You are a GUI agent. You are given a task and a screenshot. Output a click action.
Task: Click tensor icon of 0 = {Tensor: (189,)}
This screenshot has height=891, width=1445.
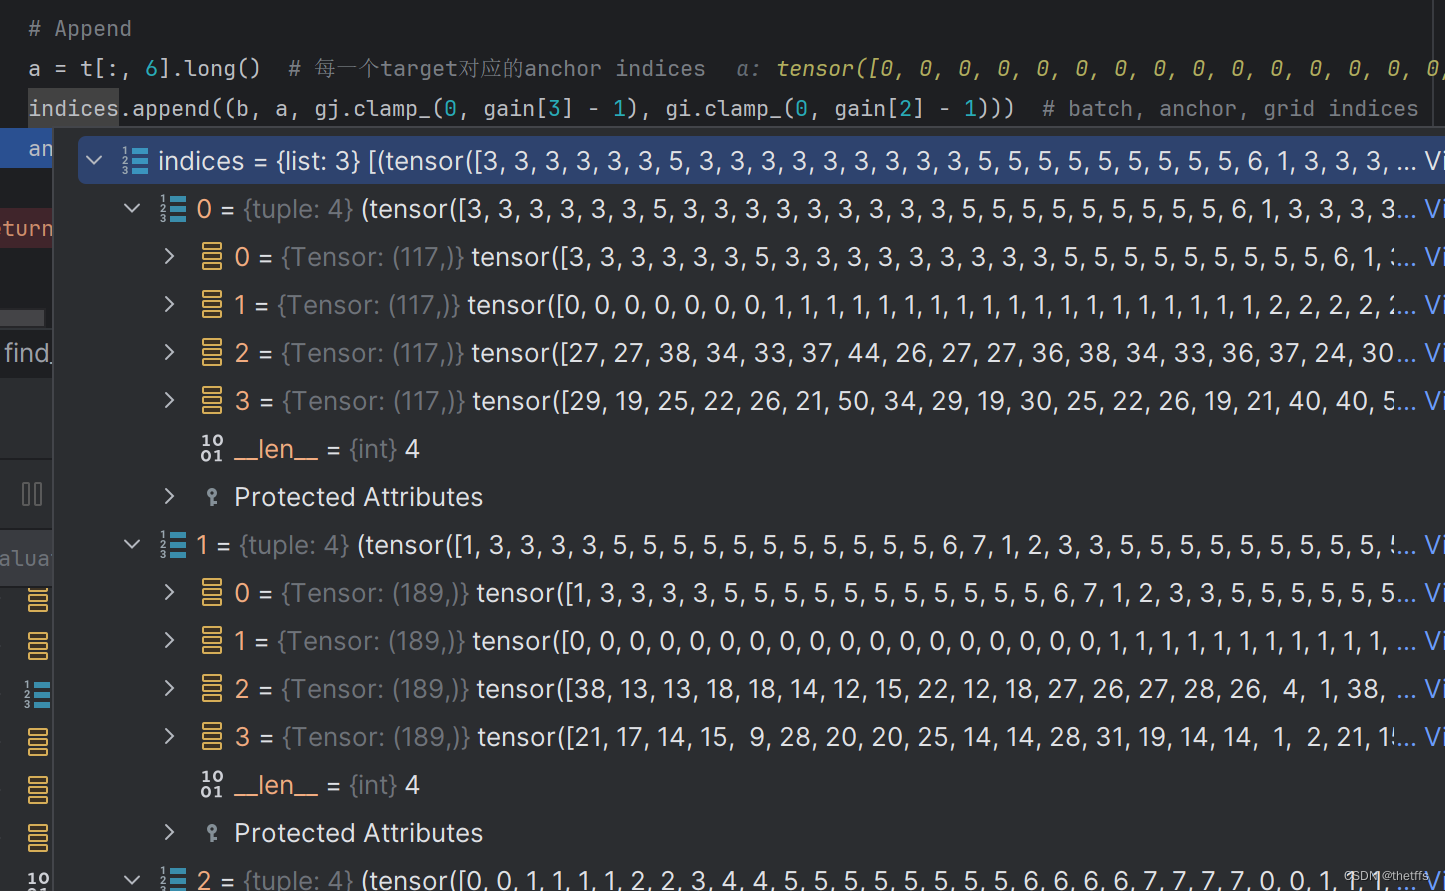(212, 592)
